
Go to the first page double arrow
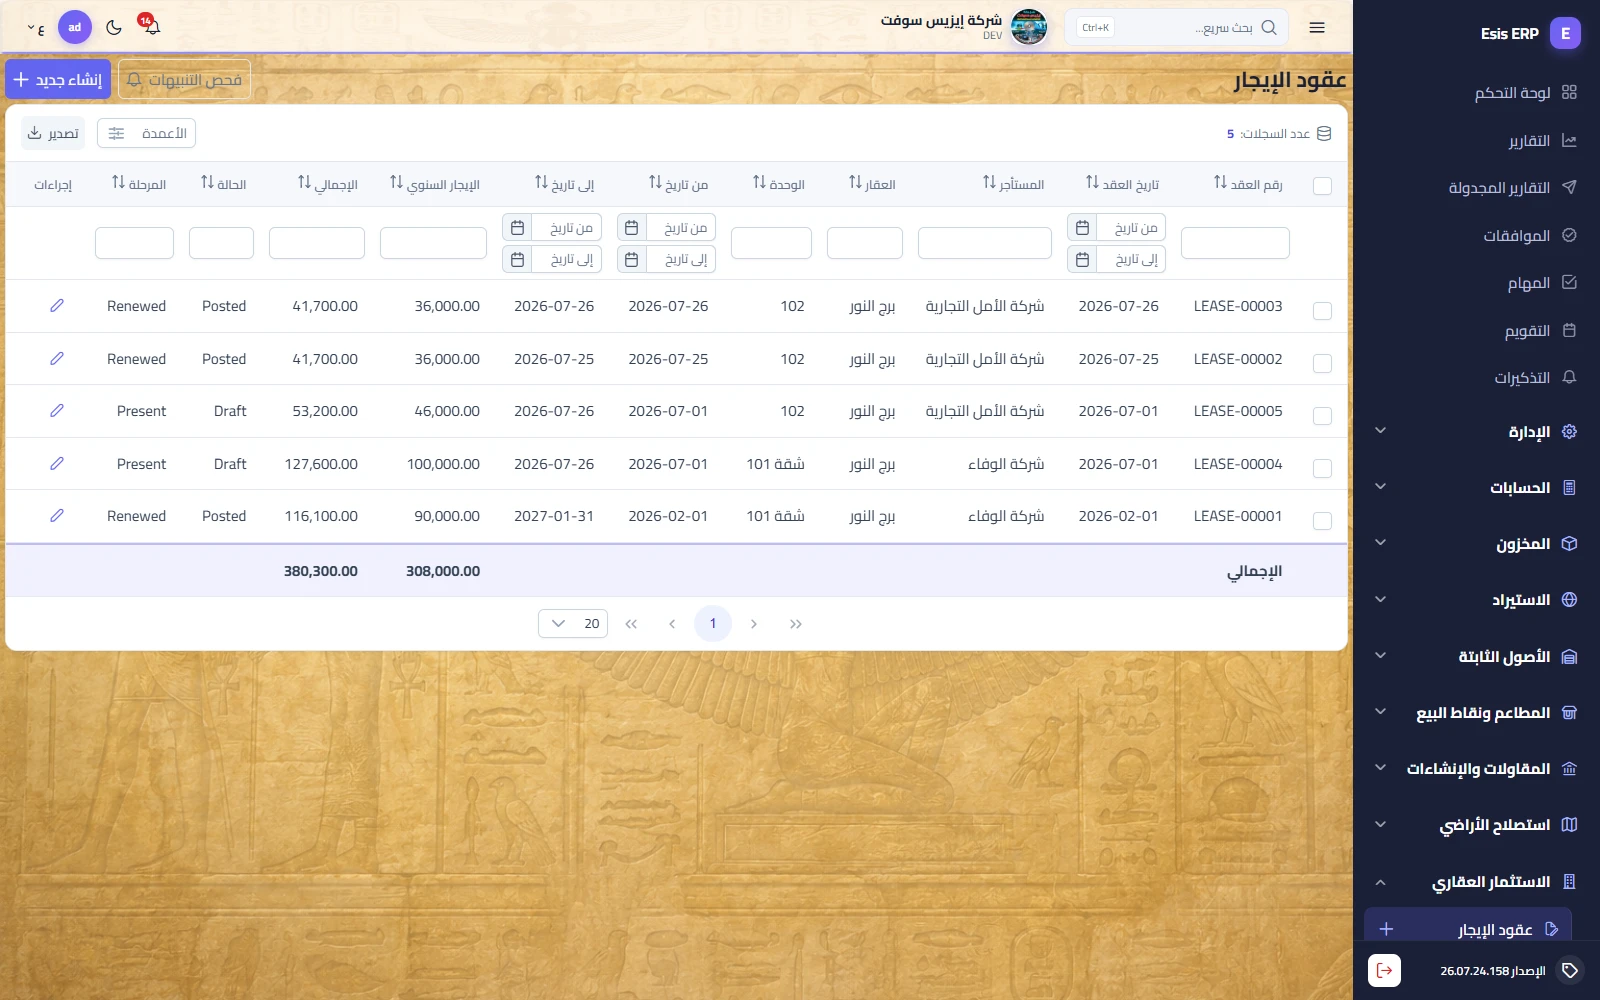coord(631,624)
